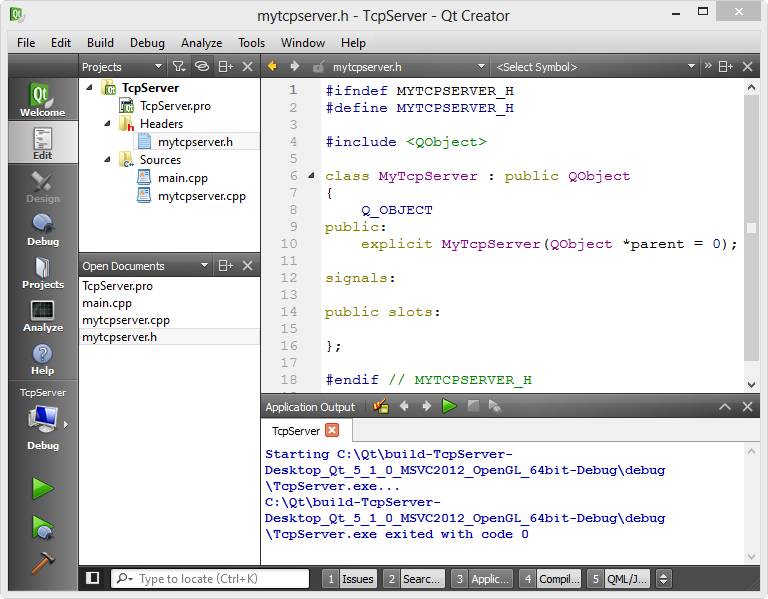Clear the Application Output pane
The image size is (768, 599).
click(381, 406)
